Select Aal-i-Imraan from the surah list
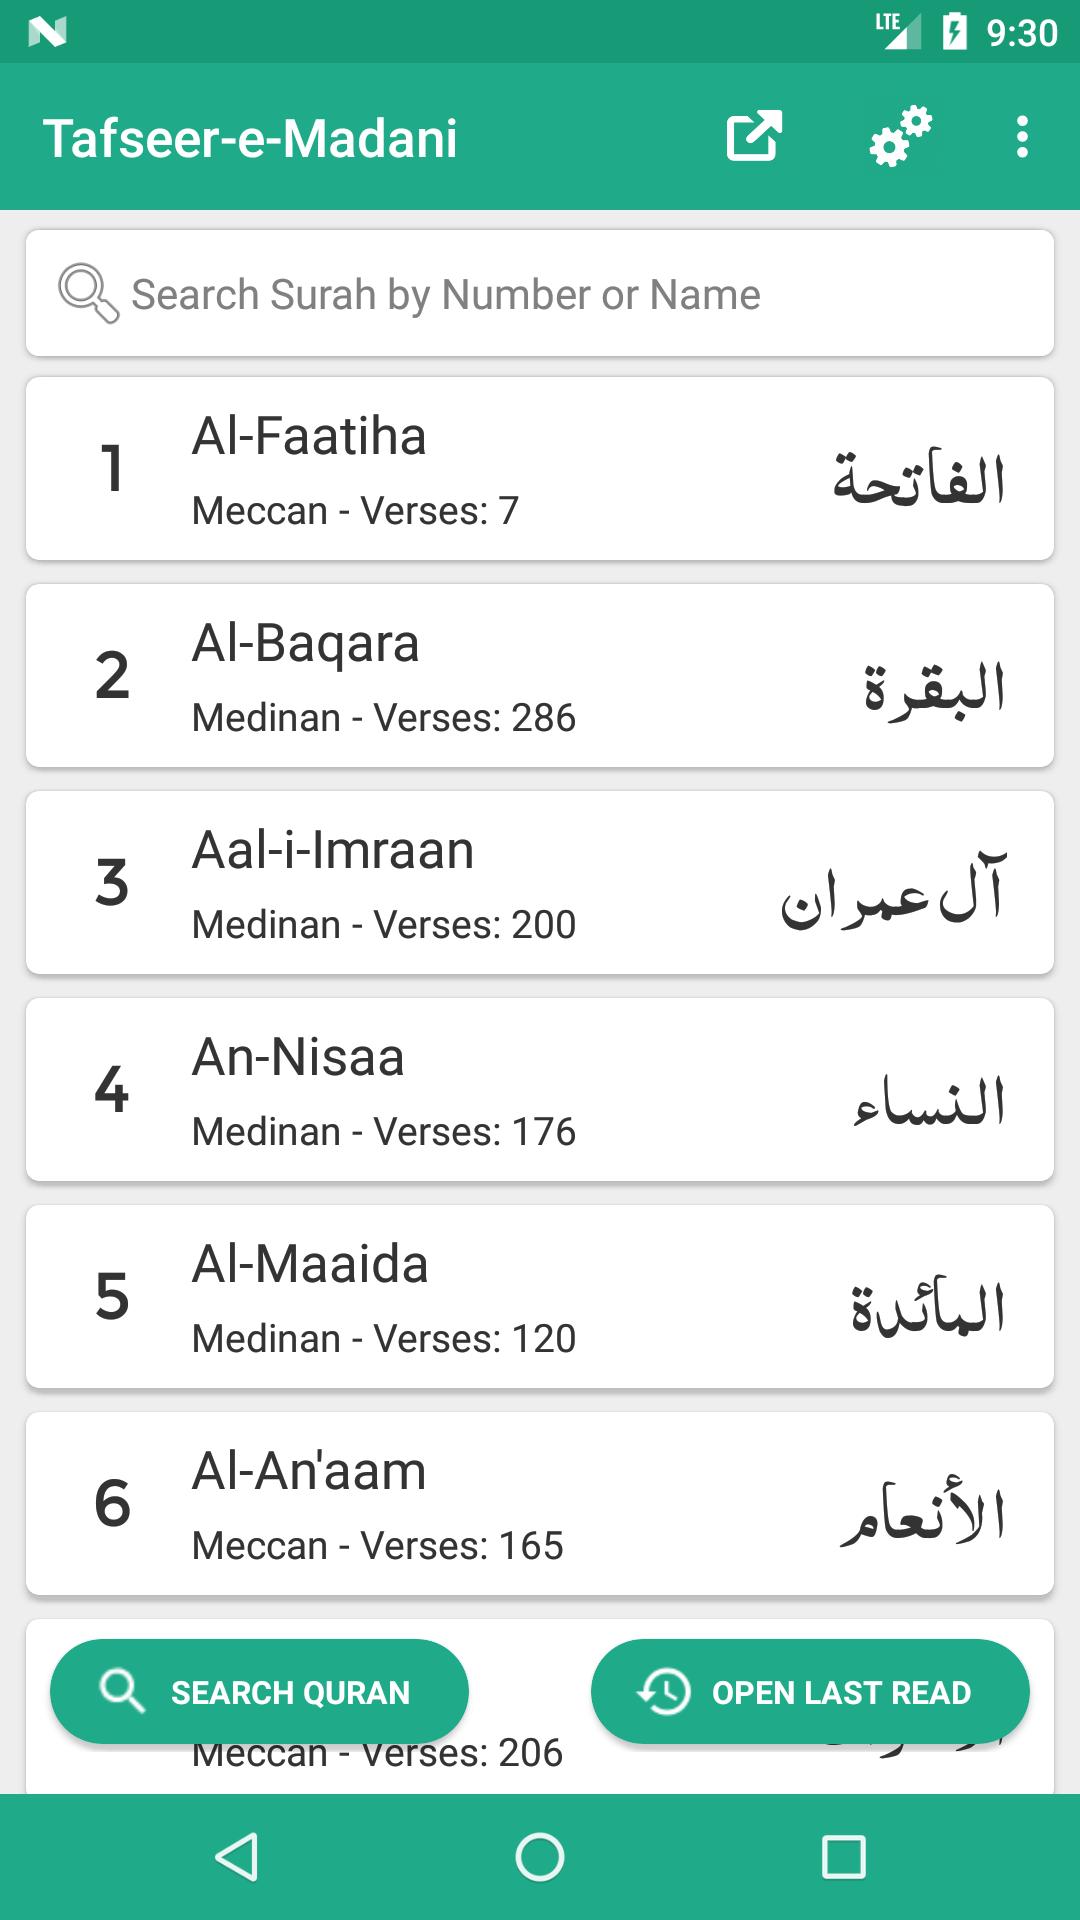The width and height of the screenshot is (1080, 1920). 540,882
